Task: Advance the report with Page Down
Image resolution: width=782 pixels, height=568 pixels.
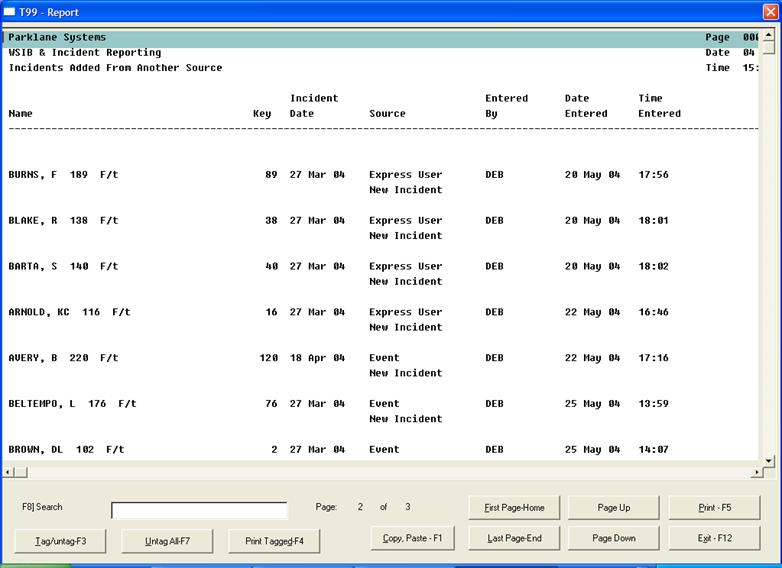Action: [613, 539]
